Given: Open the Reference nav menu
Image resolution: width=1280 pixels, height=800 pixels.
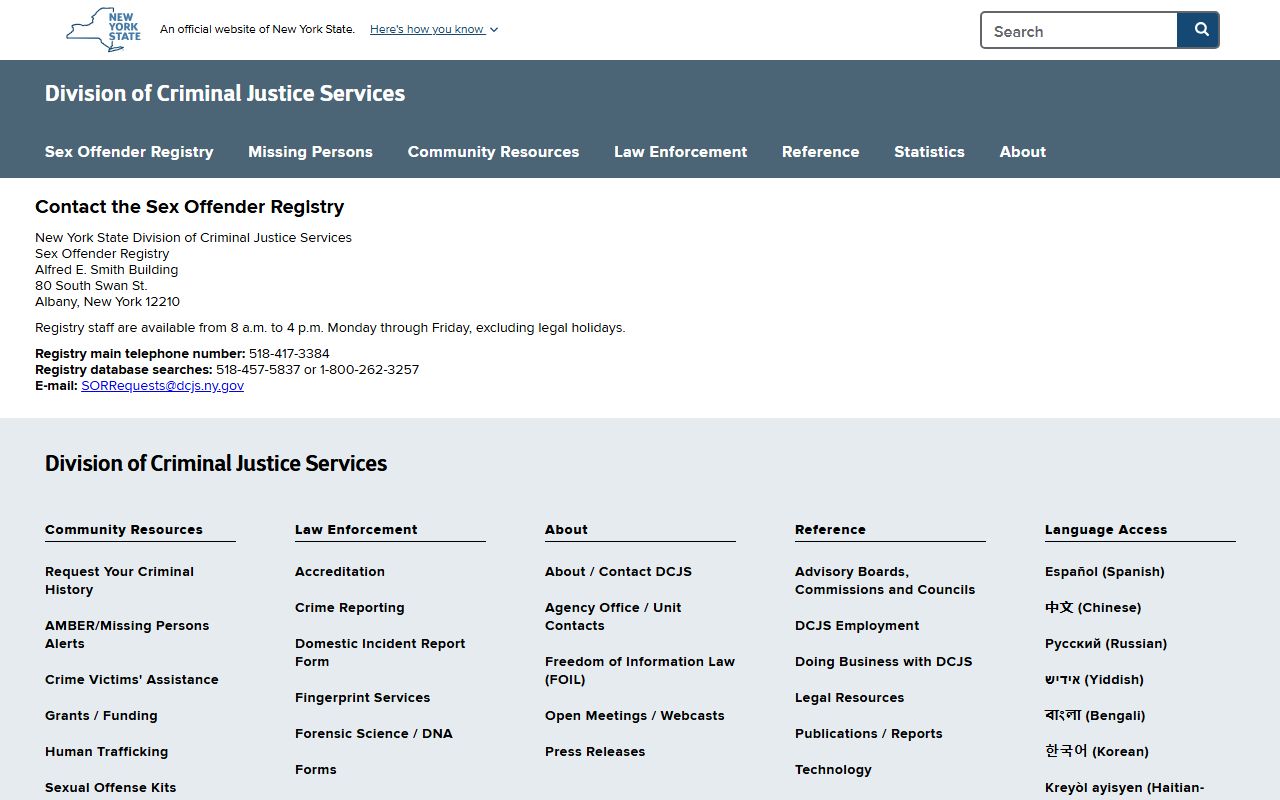Looking at the screenshot, I should pos(820,152).
